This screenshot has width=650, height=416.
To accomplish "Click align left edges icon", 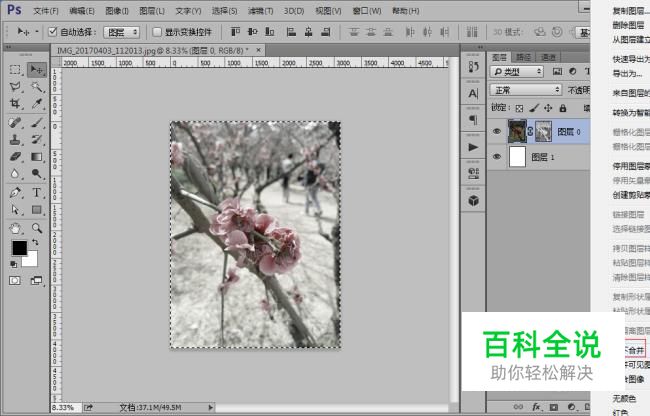I will point(291,32).
